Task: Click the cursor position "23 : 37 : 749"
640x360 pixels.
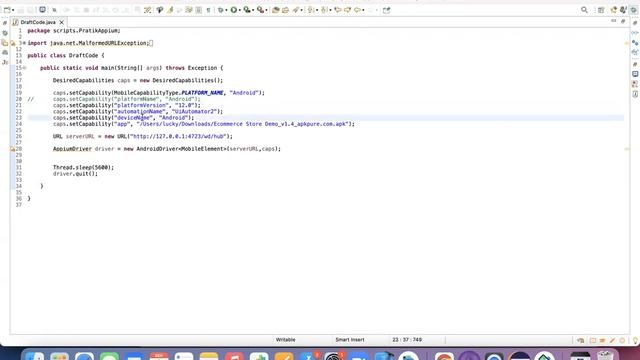Action: click(x=407, y=340)
